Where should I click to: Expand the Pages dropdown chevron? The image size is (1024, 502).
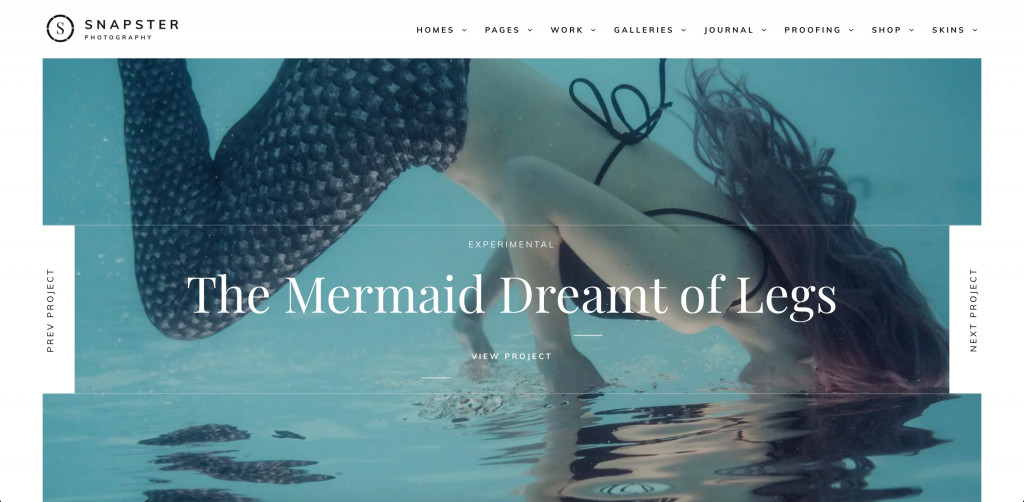click(x=530, y=30)
